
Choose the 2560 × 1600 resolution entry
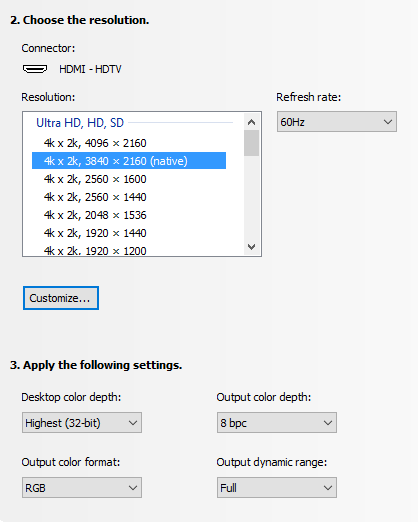[129, 179]
